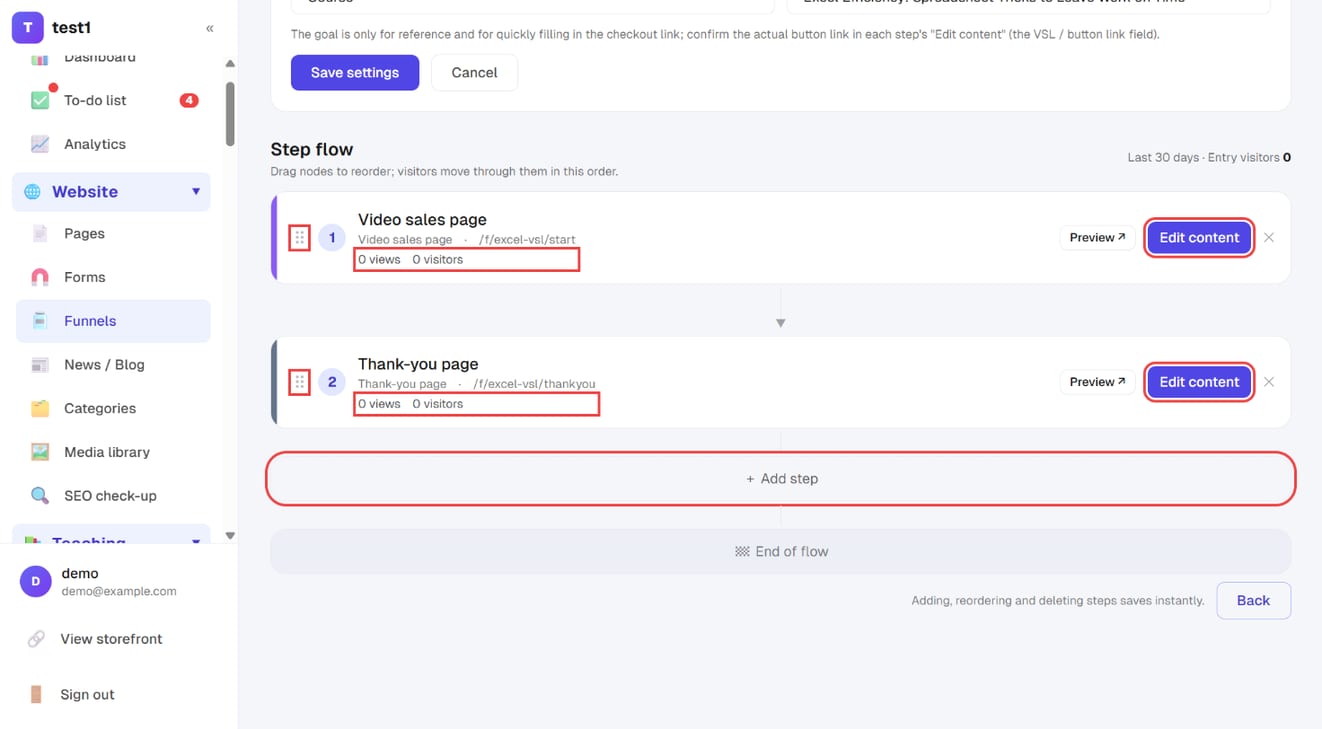1322x729 pixels.
Task: Click the sidebar scroll down arrow
Action: tap(230, 536)
